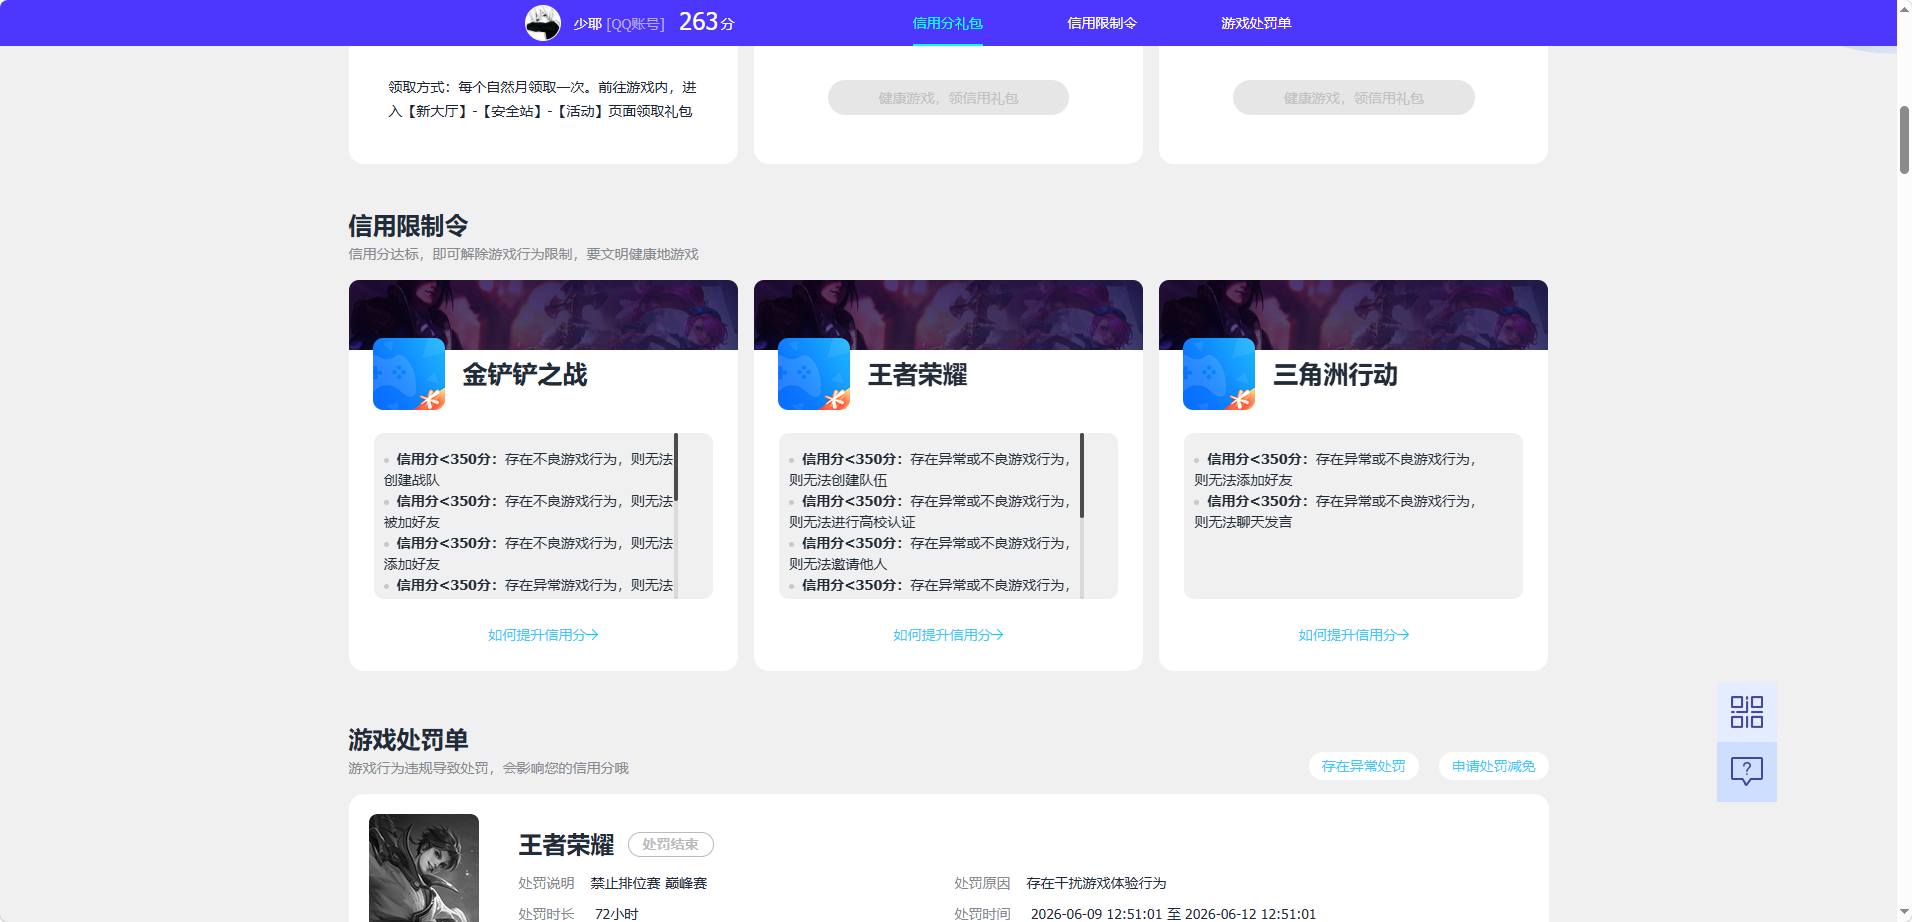Click the 少耶 username text
Image resolution: width=1912 pixels, height=922 pixels.
pos(588,24)
